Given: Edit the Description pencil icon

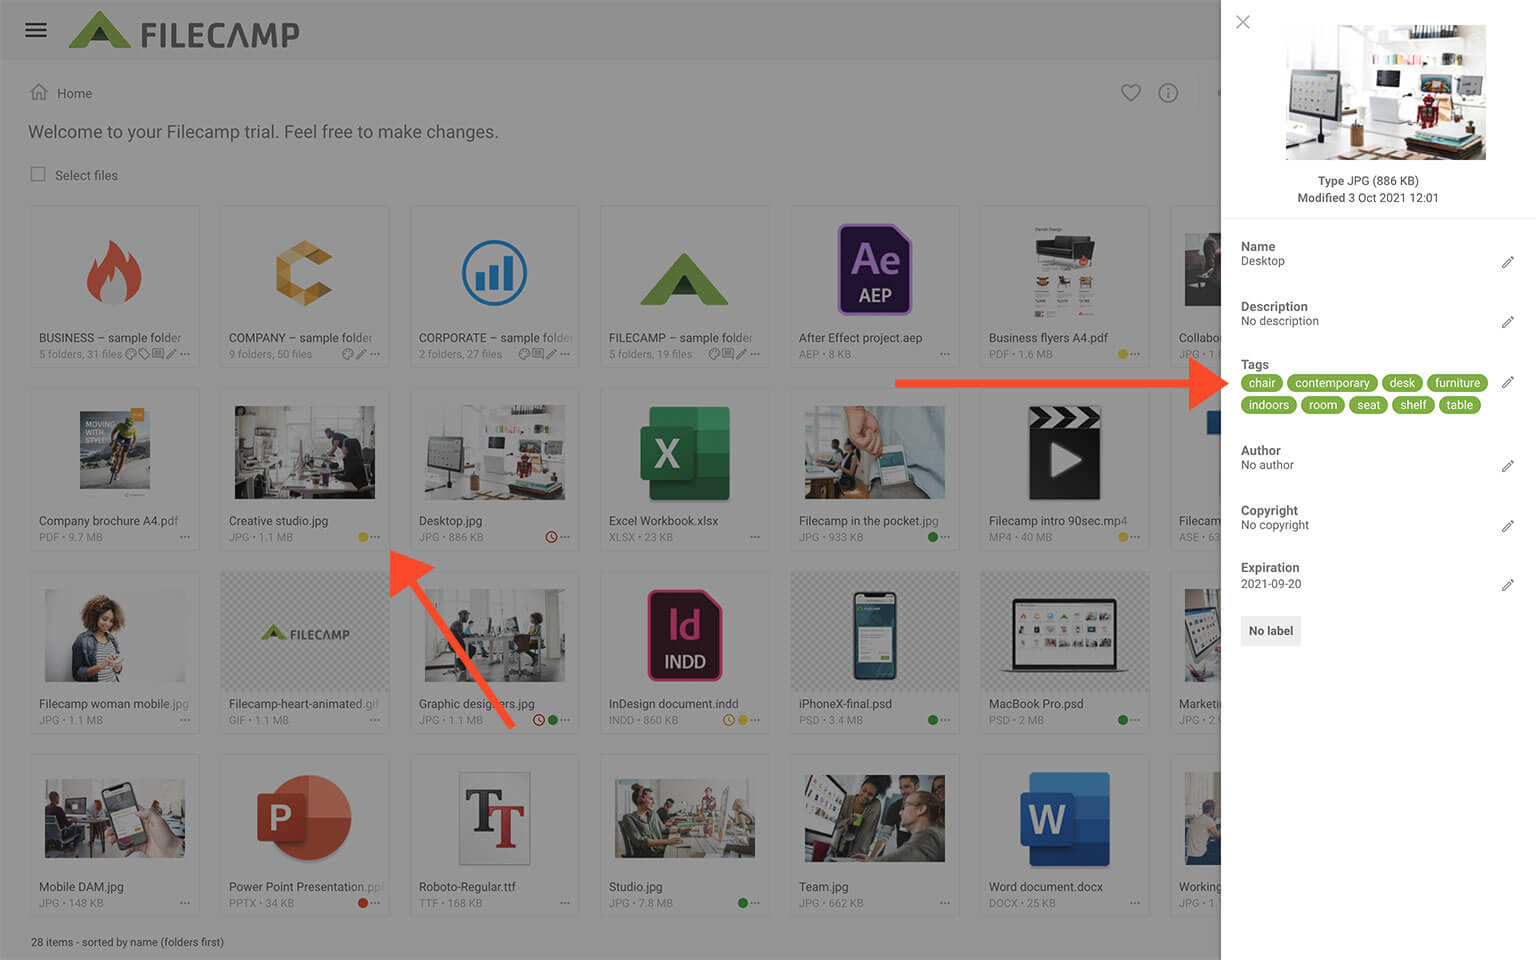Looking at the screenshot, I should [x=1508, y=322].
